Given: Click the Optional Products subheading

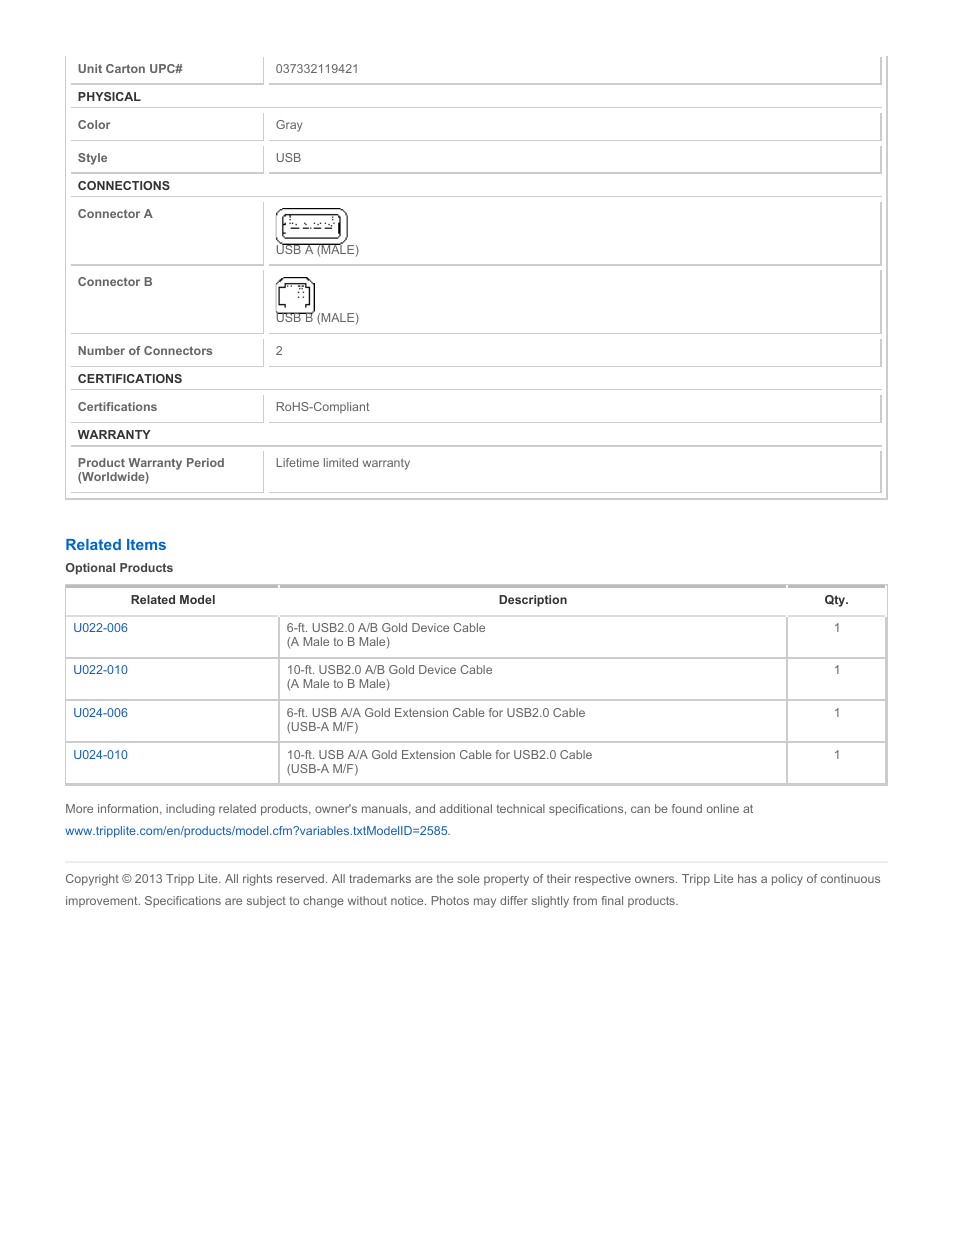Looking at the screenshot, I should [119, 568].
